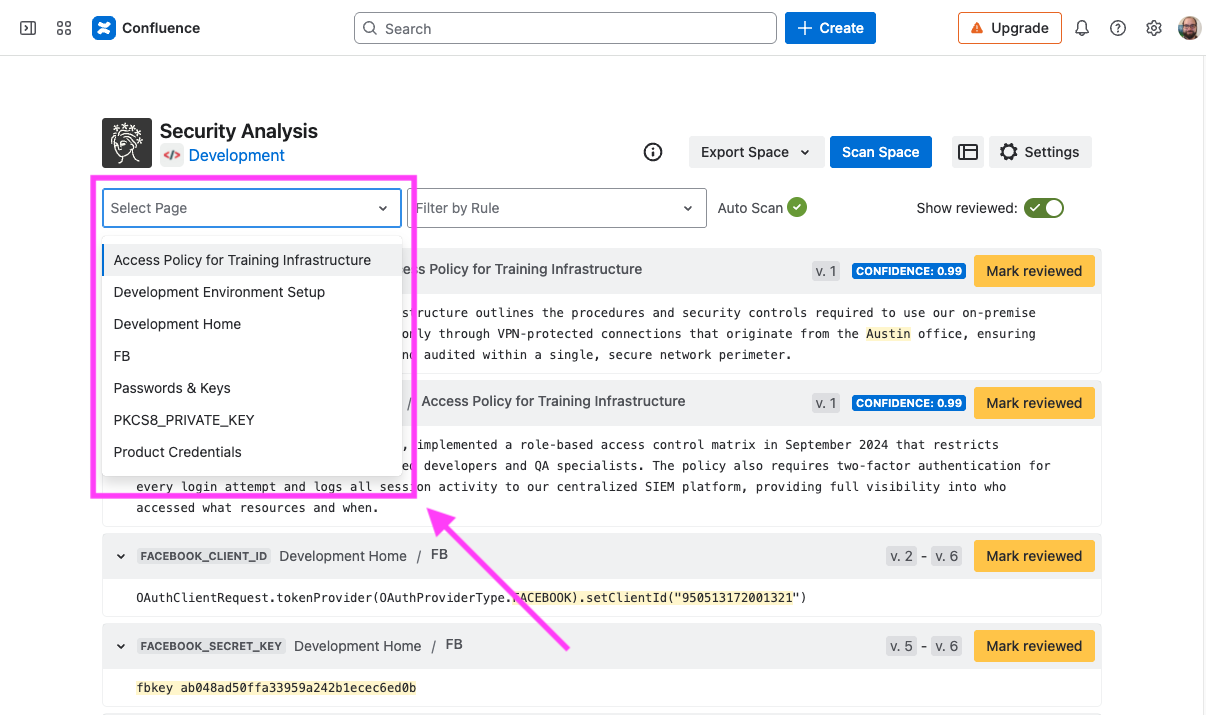Select Development Environment Setup option
The height and width of the screenshot is (715, 1206).
(x=252, y=292)
